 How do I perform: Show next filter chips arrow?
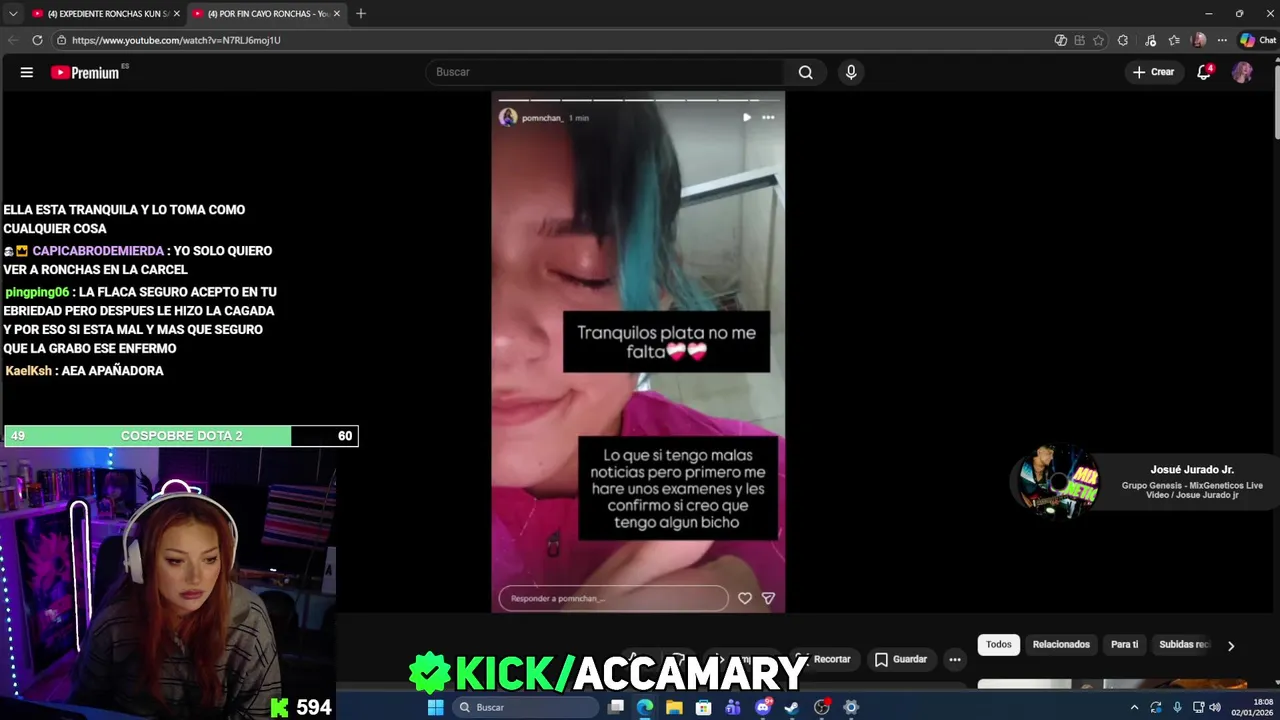point(1231,645)
